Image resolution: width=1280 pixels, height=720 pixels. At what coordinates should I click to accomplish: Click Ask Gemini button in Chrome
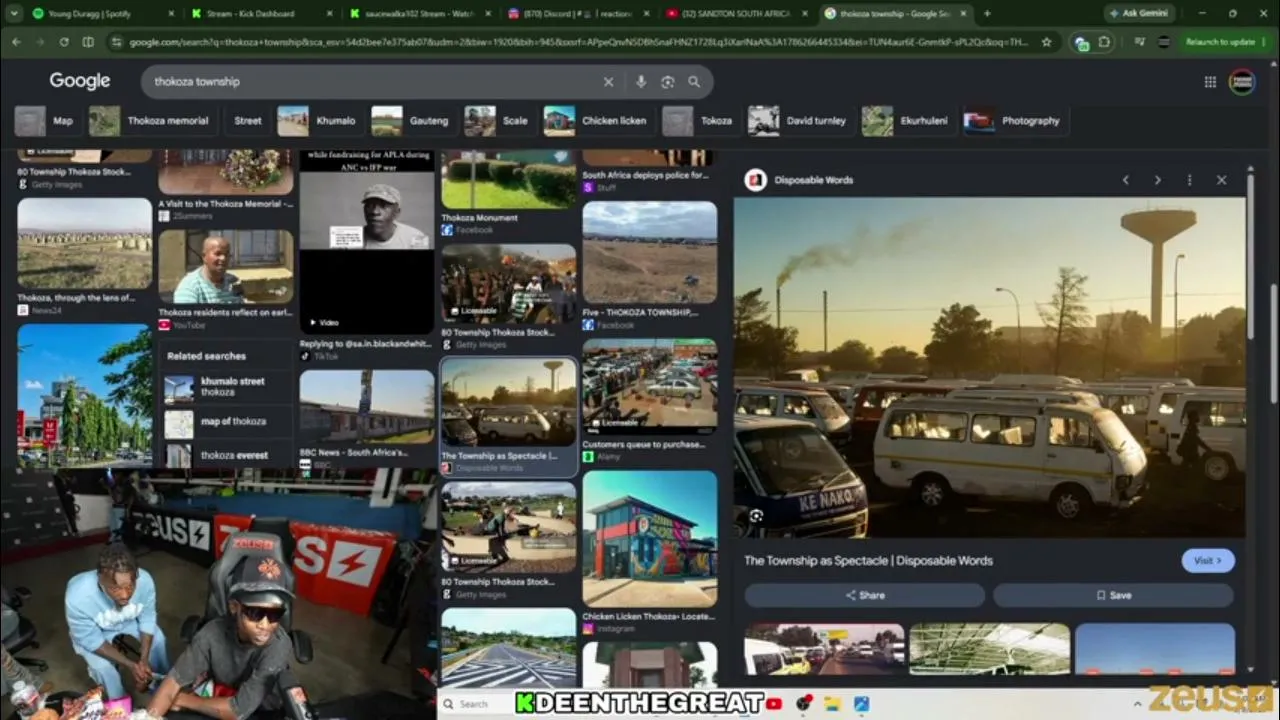(1141, 13)
